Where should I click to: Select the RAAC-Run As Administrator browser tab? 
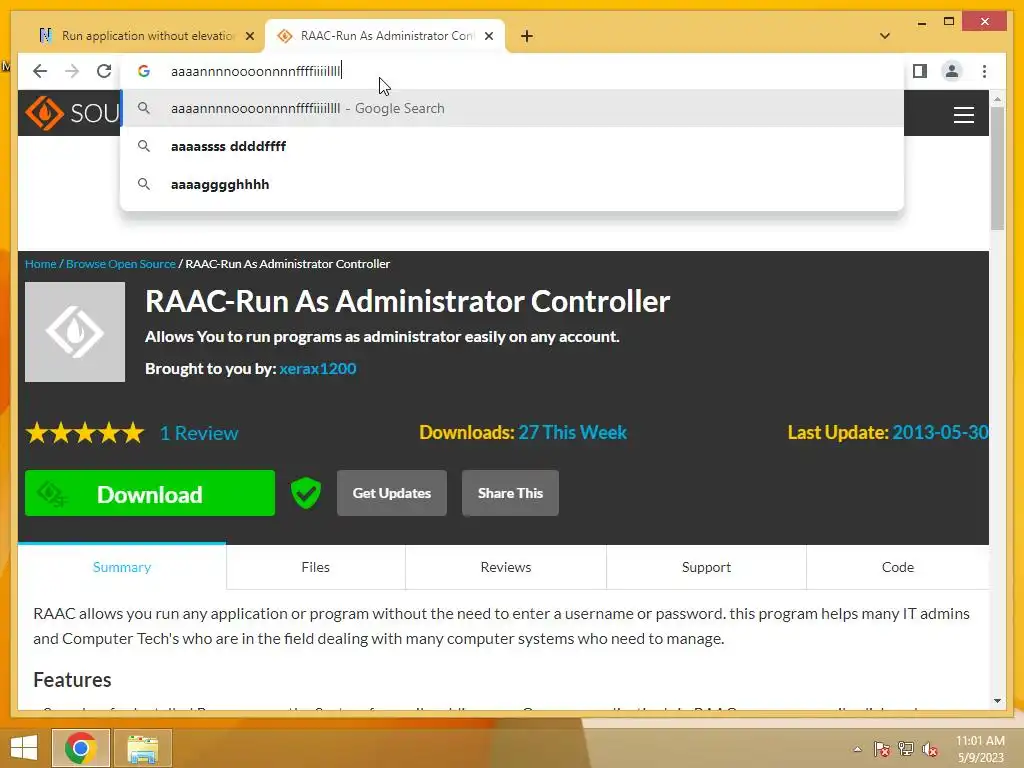coord(385,36)
